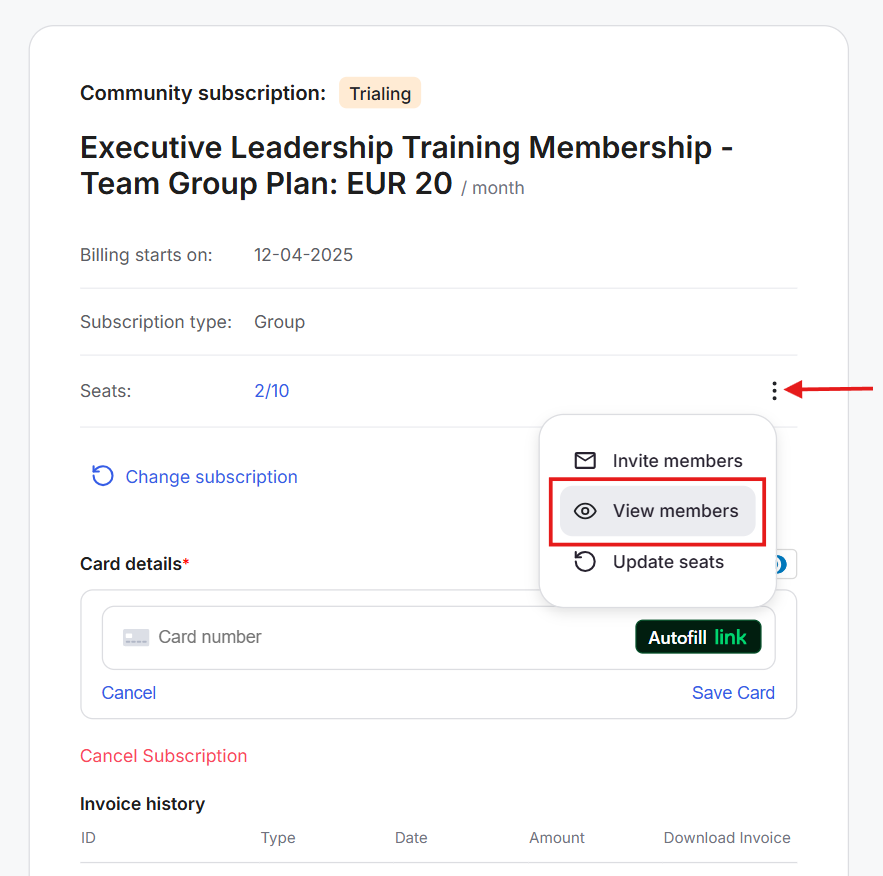Click Cancel under the card field

129,693
